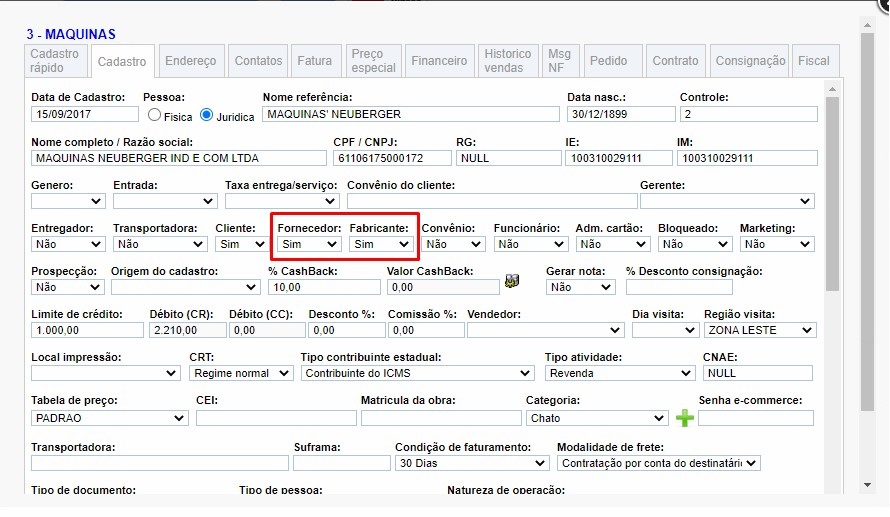Open the Tipo contribuinte estadual dropdown
Screen dimensions: 890x517
coord(417,373)
